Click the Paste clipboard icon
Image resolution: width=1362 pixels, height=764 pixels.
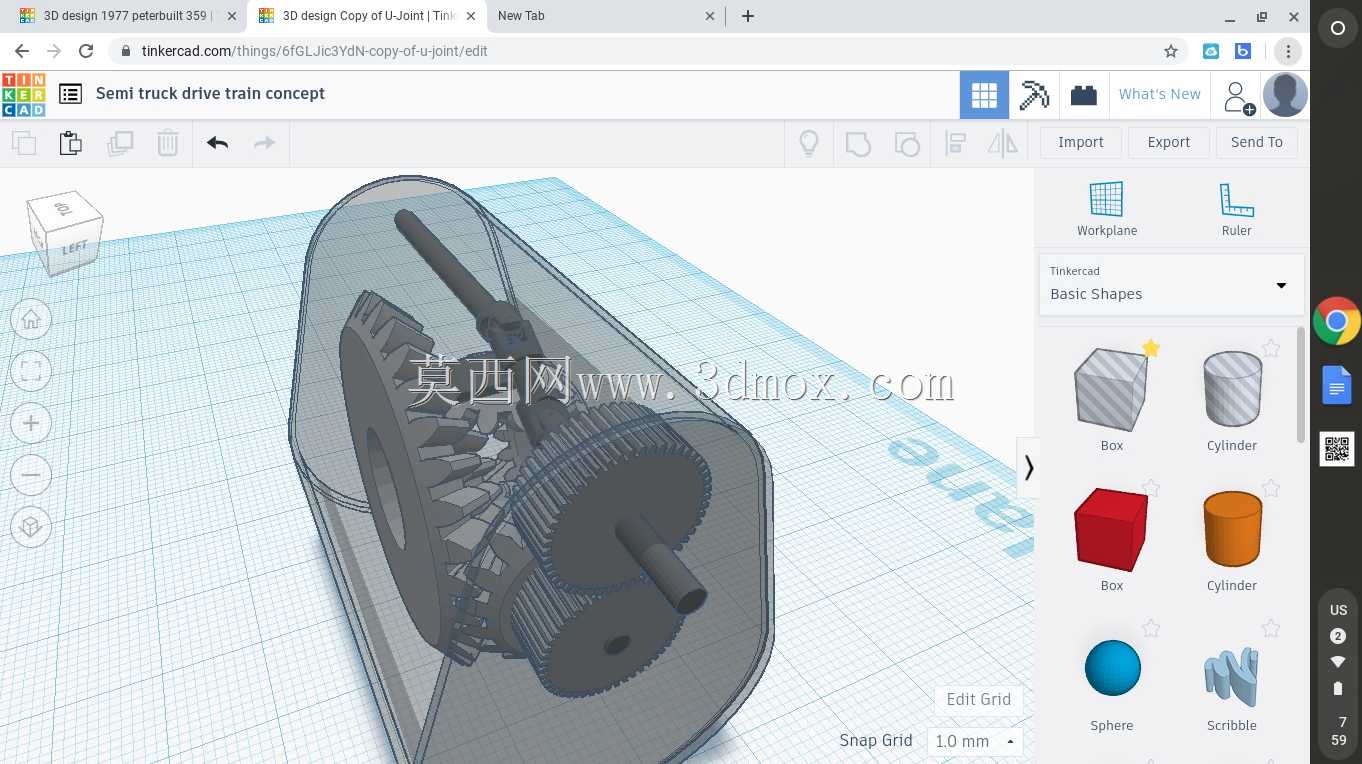click(71, 143)
